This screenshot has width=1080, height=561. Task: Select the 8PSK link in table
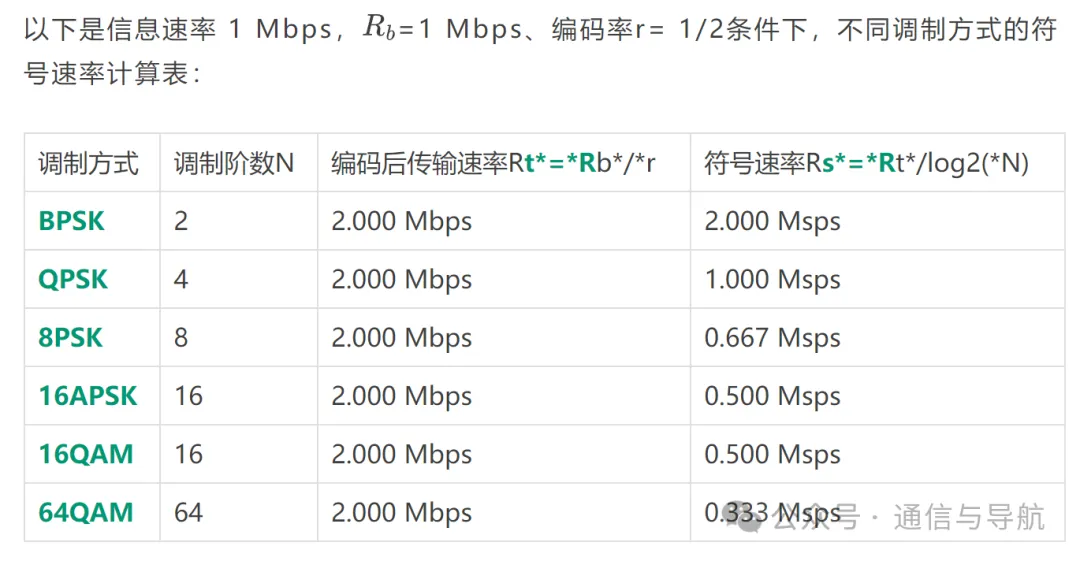[x=70, y=338]
